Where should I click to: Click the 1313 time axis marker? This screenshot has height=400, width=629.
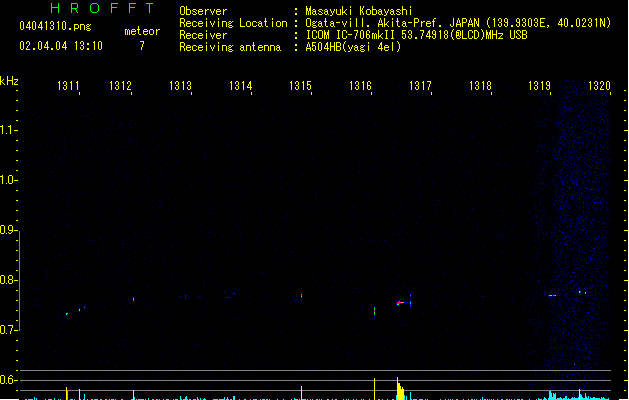point(180,86)
